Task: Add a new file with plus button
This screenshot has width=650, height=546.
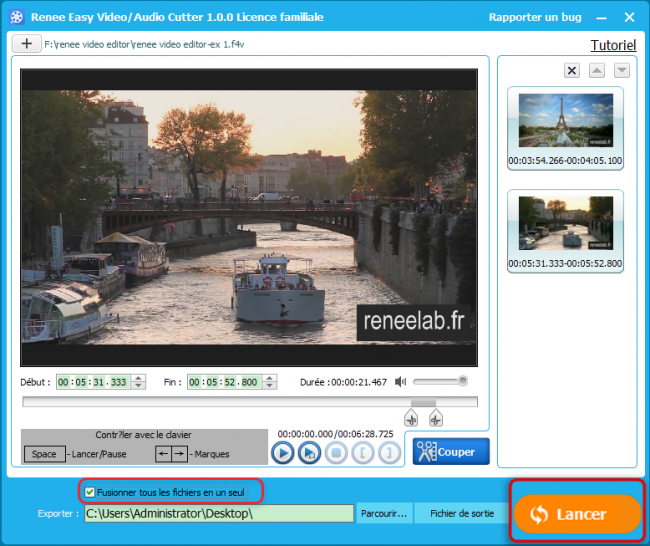Action: coord(27,44)
